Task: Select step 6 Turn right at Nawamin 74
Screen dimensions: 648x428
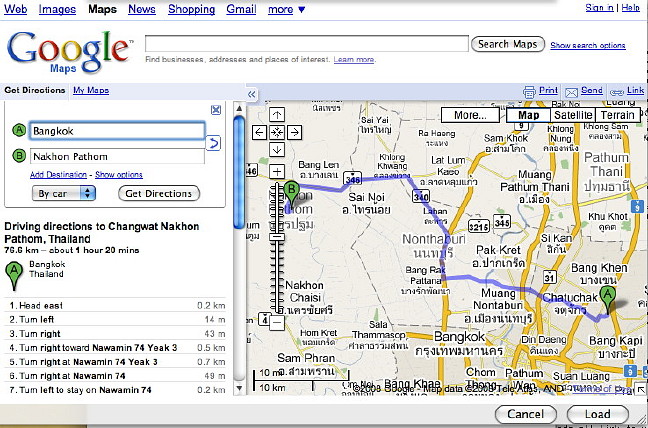Action: 117,376
